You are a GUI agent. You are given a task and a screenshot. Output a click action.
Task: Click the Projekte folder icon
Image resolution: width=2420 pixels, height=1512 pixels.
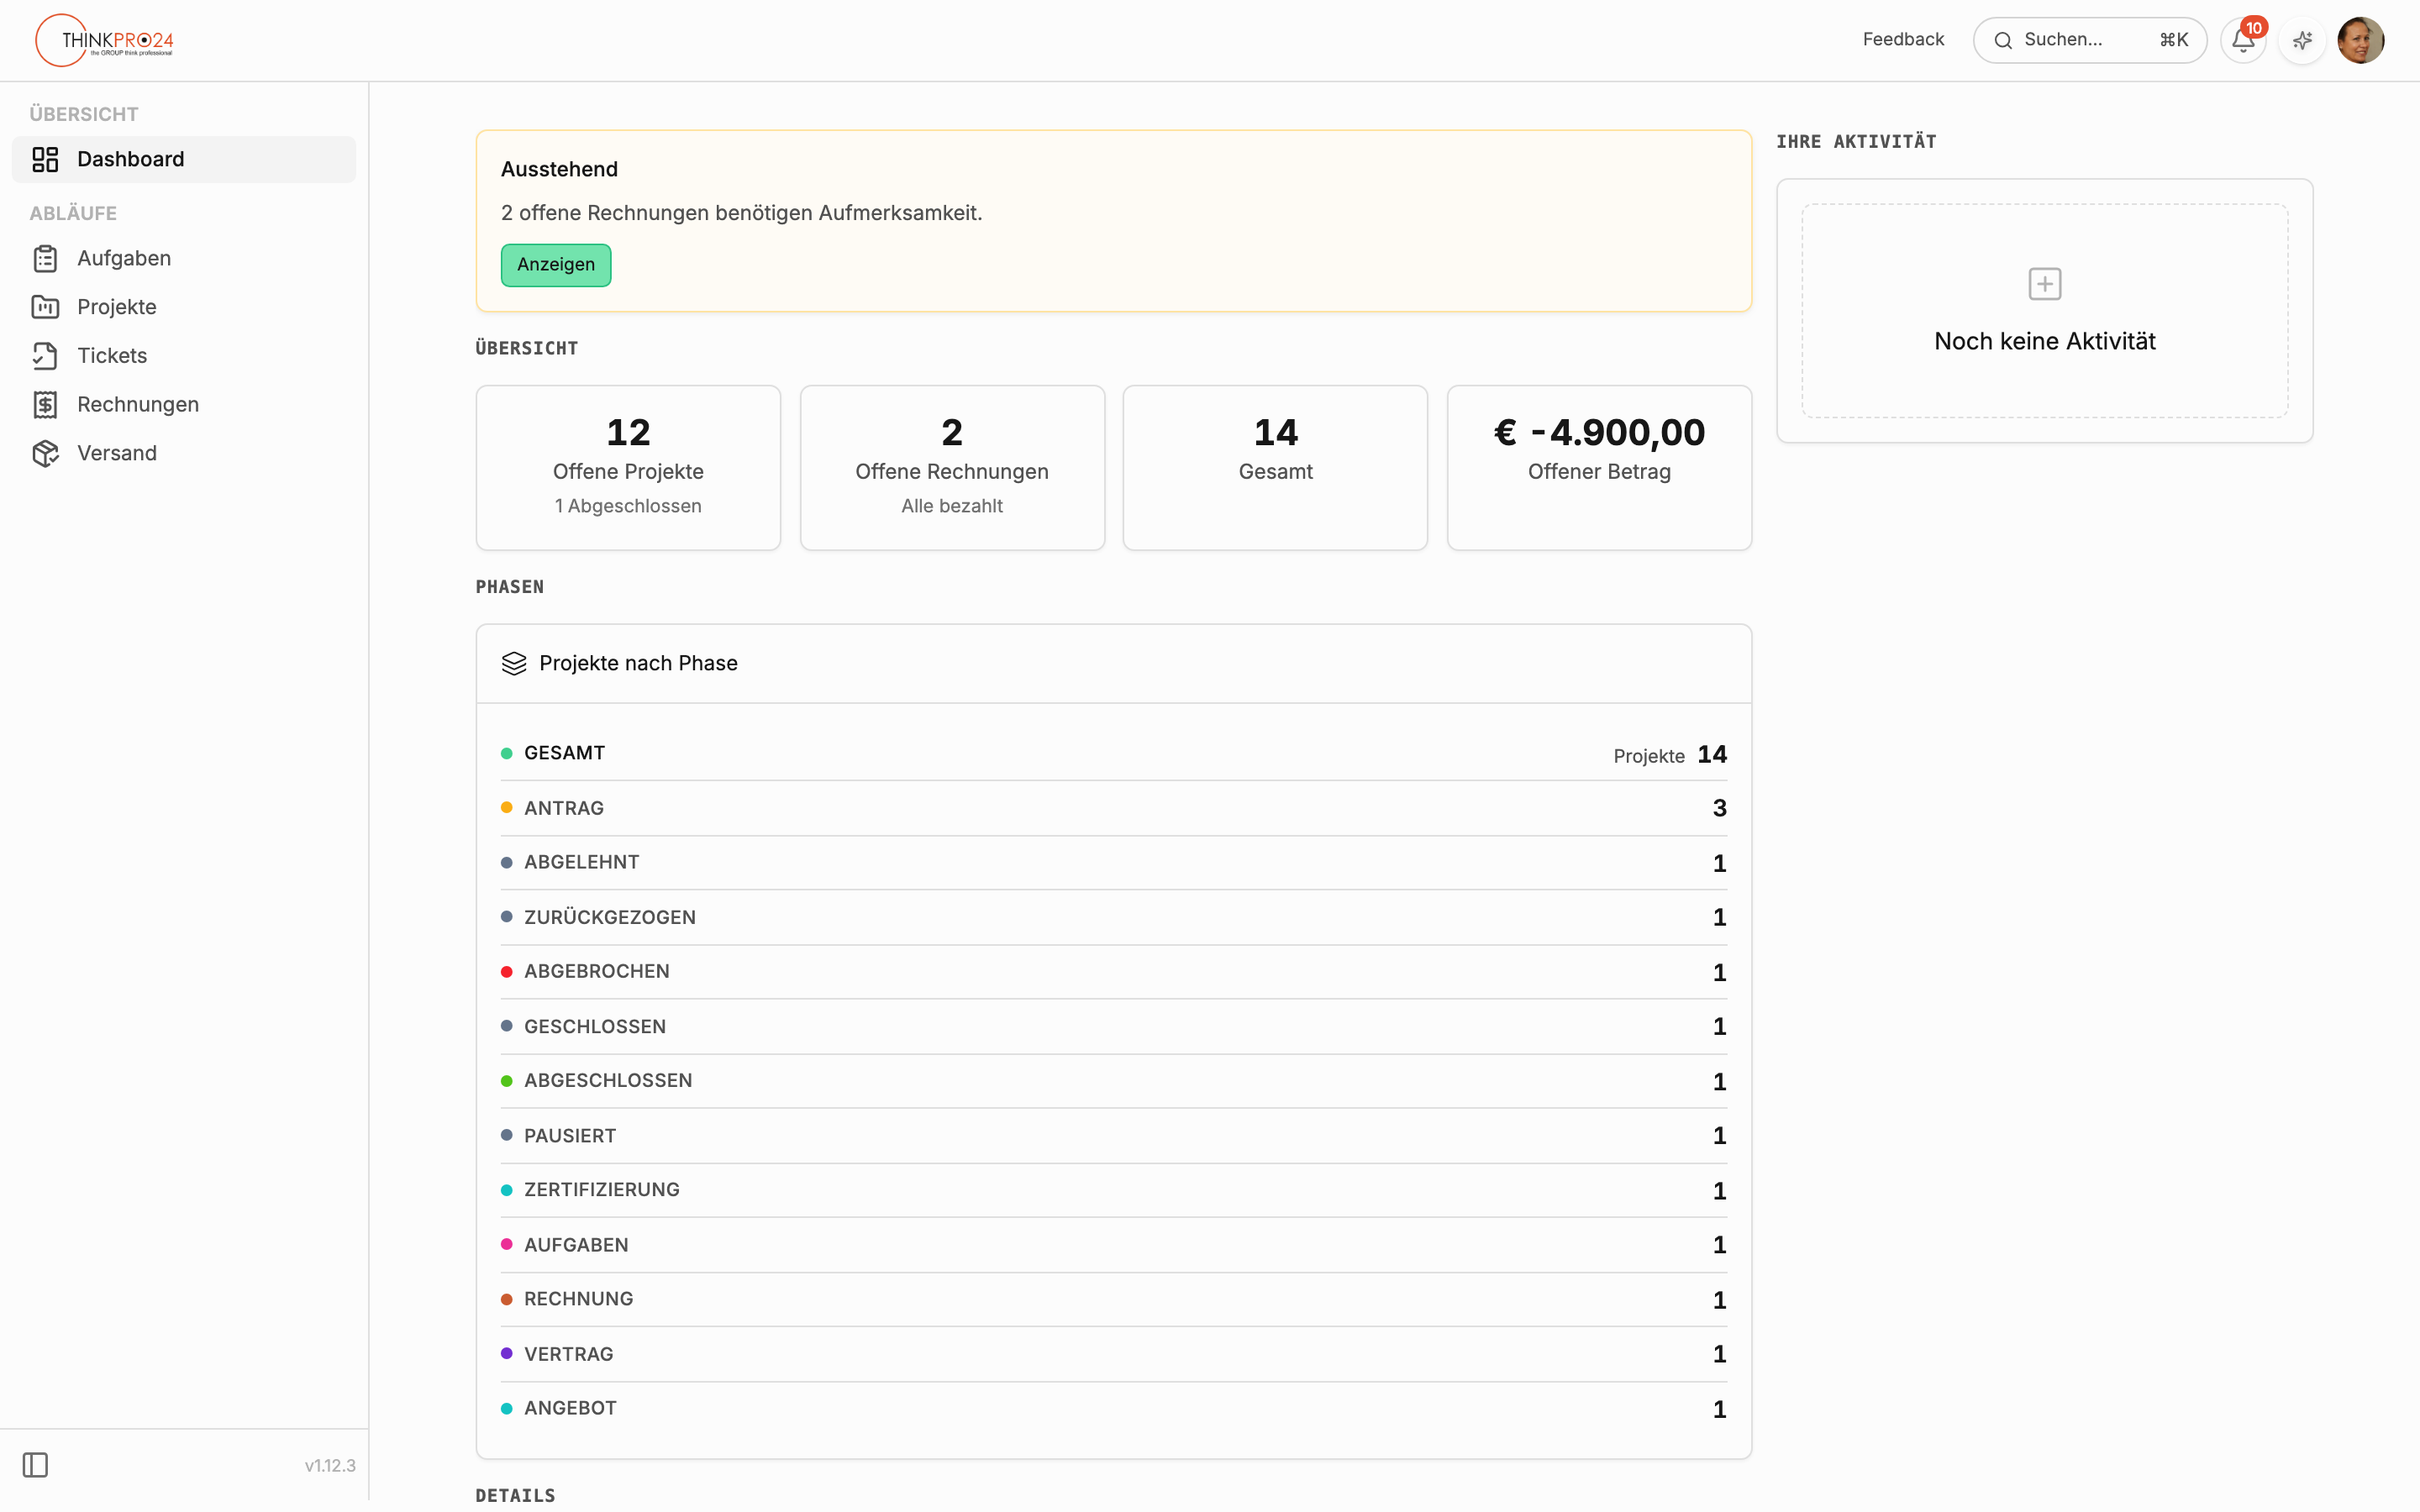[x=45, y=307]
